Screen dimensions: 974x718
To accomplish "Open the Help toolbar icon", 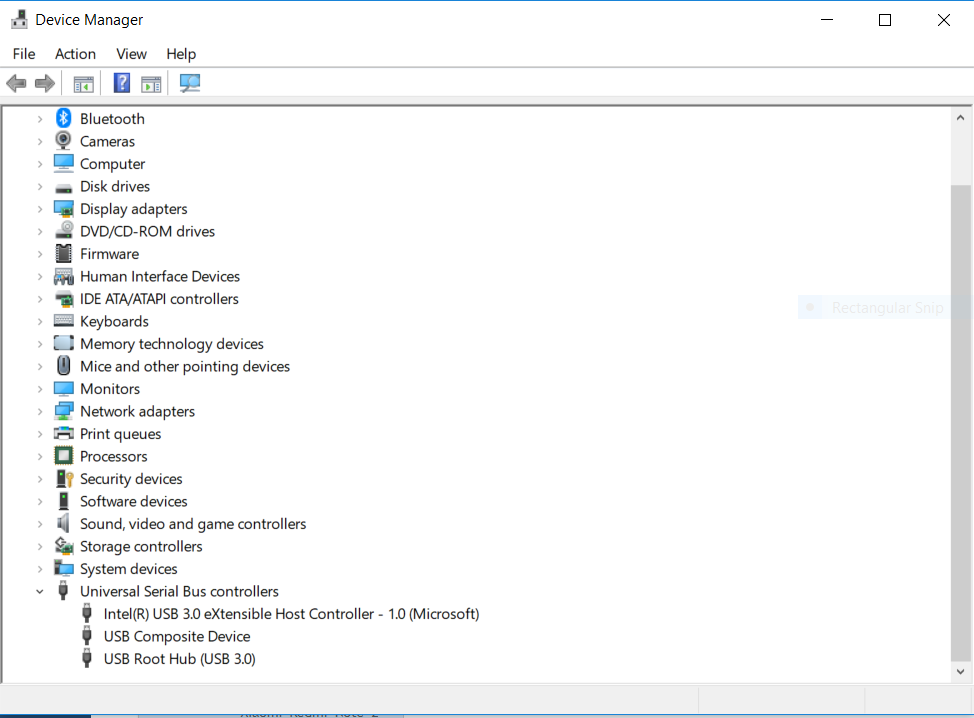I will click(122, 84).
